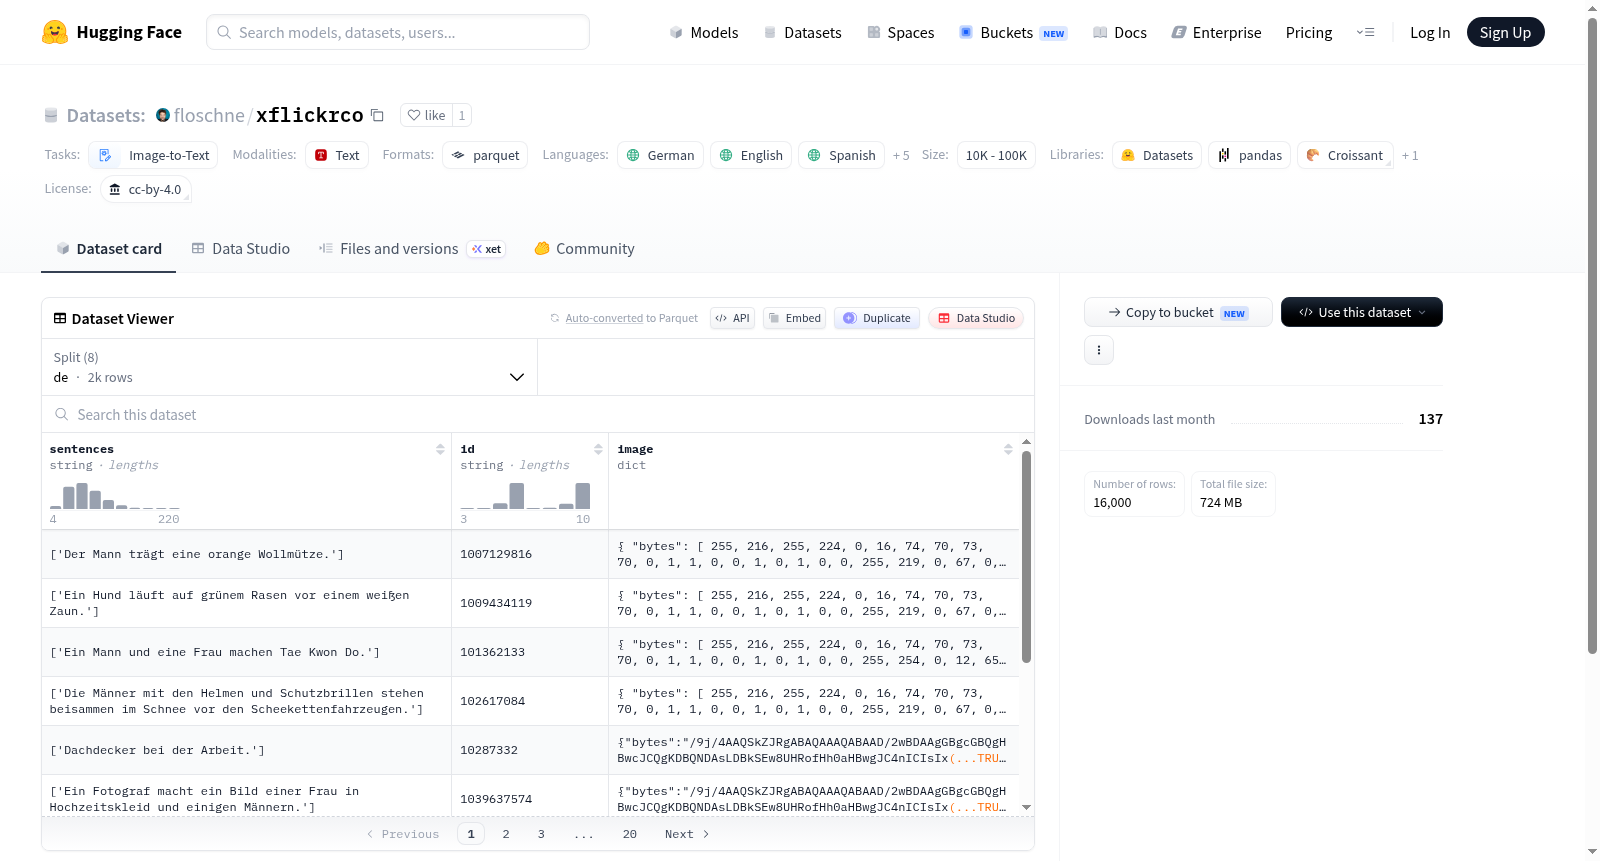
Task: Click Copy to bucket button
Action: tap(1178, 312)
